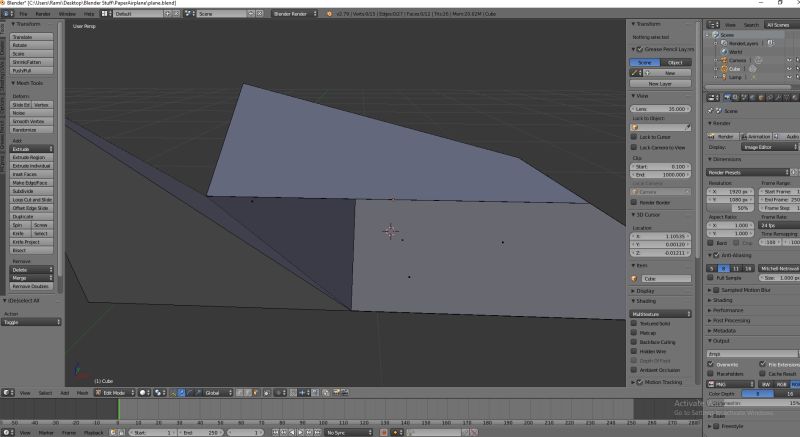Click the Remove Doubles button
Screen dimensions: 800x437
[32, 286]
